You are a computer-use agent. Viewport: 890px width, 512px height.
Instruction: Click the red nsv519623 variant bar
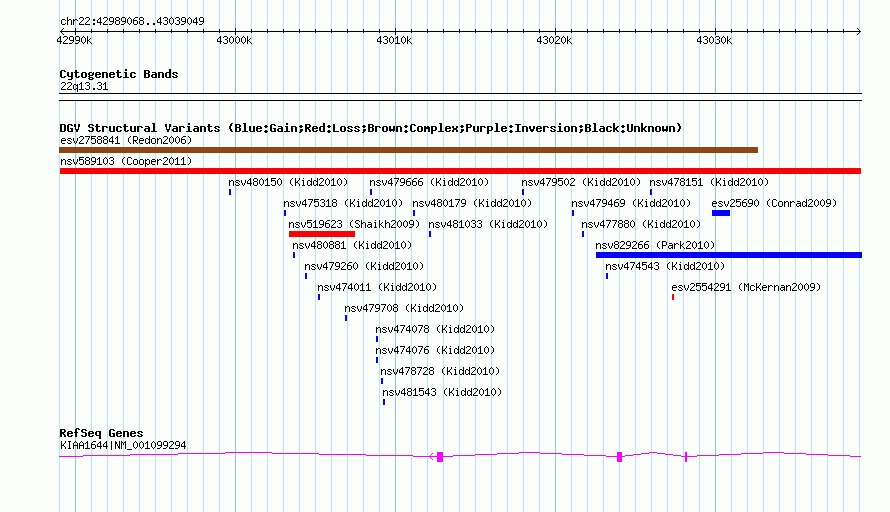[x=322, y=234]
